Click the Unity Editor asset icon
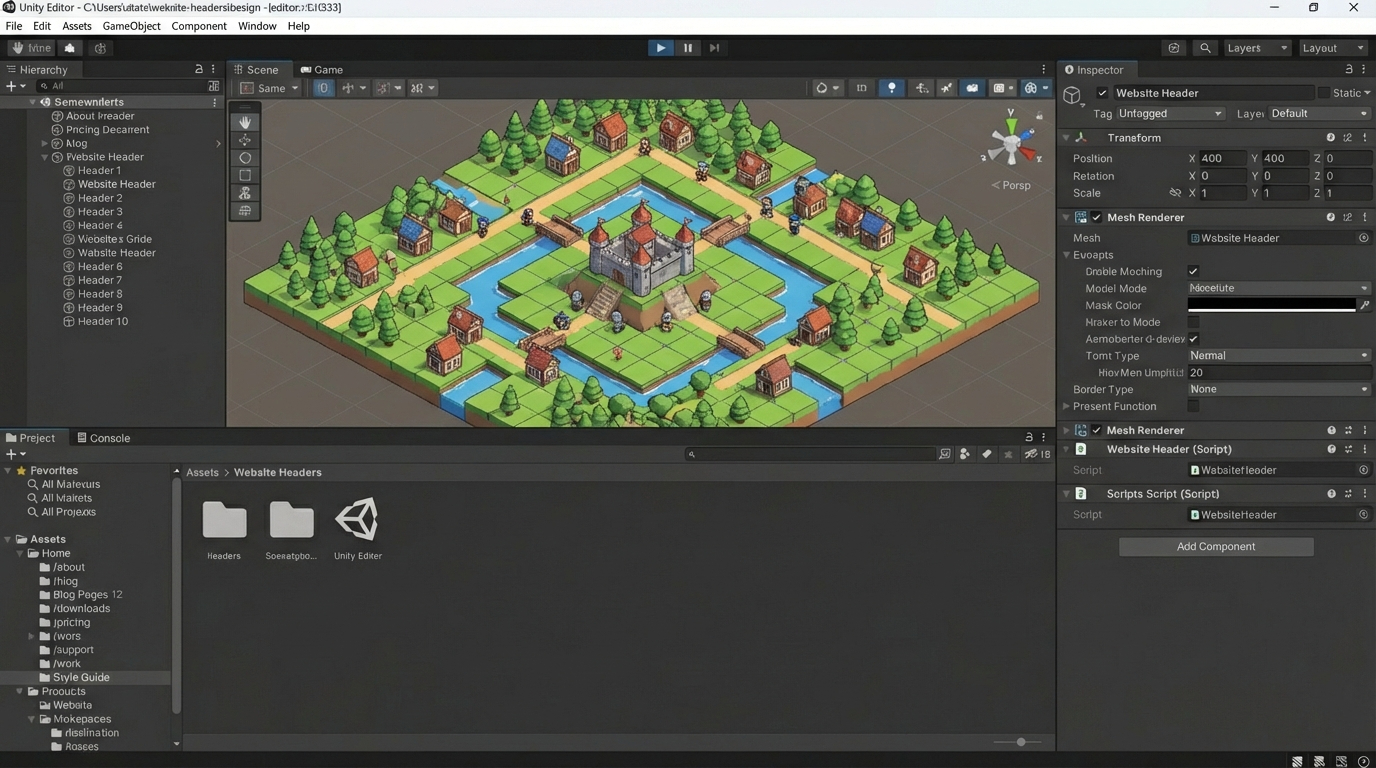 (x=357, y=520)
